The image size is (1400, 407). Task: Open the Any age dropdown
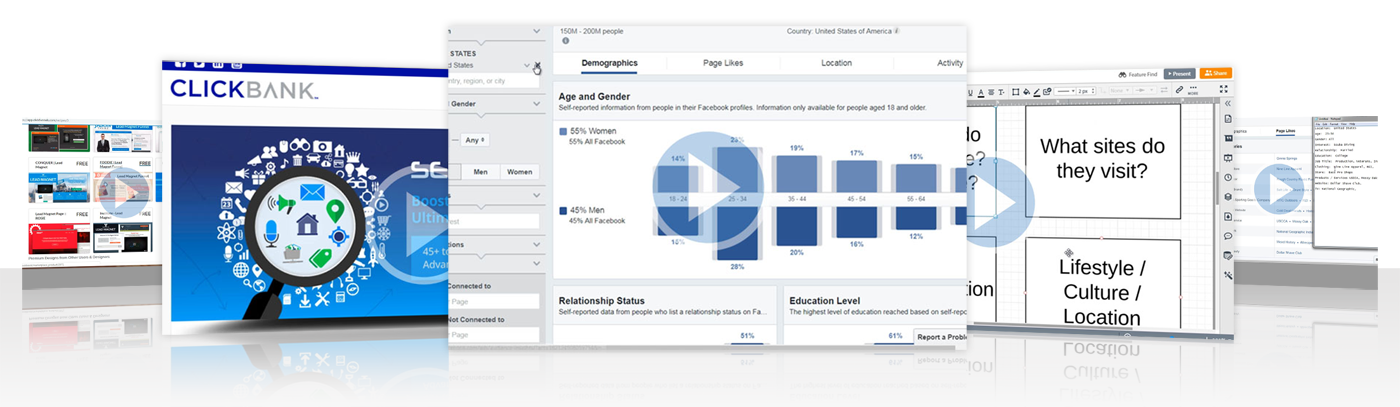pyautogui.click(x=475, y=140)
